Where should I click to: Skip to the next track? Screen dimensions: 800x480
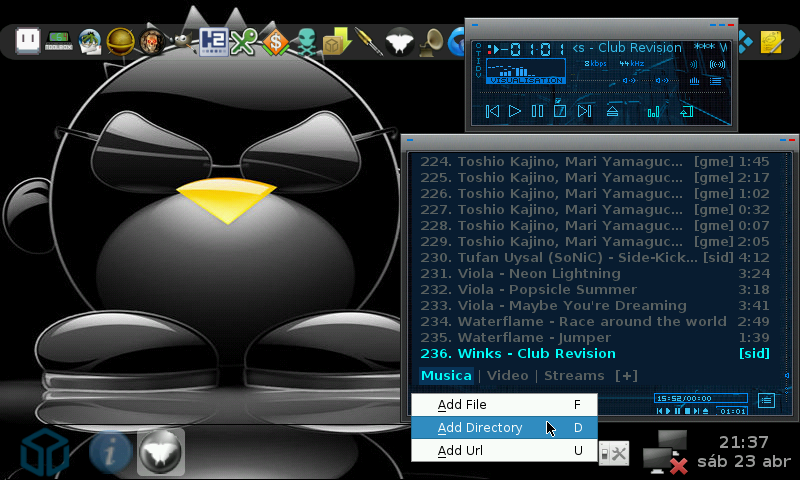click(x=585, y=111)
